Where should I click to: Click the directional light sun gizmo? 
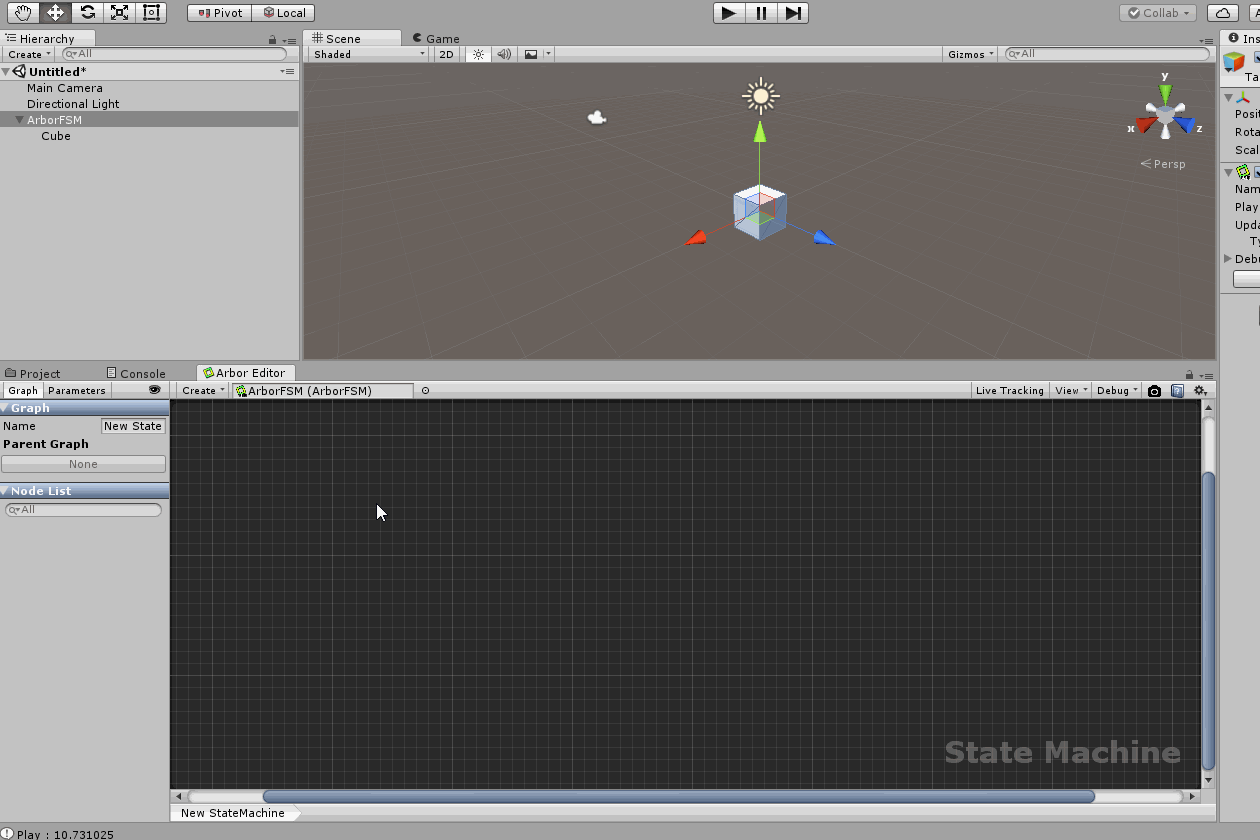coord(761,96)
